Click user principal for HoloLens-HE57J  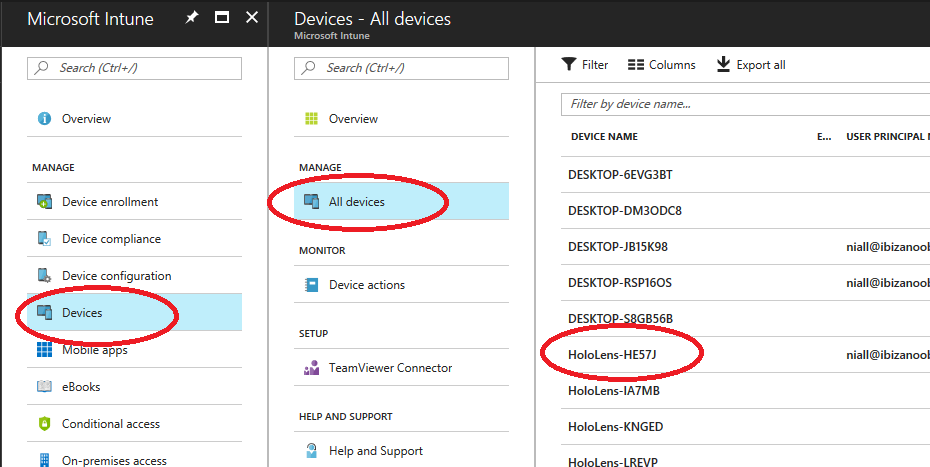tap(888, 355)
